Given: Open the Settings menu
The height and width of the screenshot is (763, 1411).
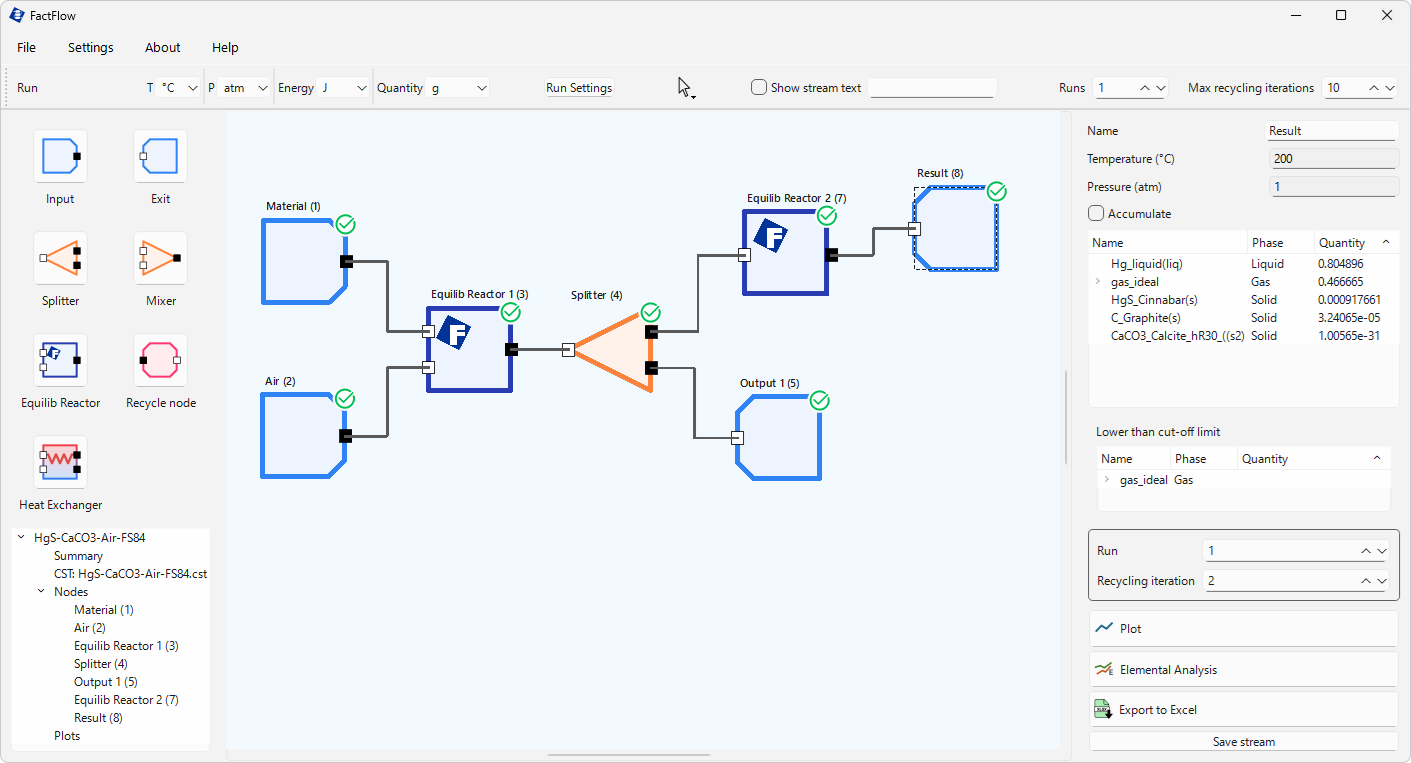Looking at the screenshot, I should 90,47.
